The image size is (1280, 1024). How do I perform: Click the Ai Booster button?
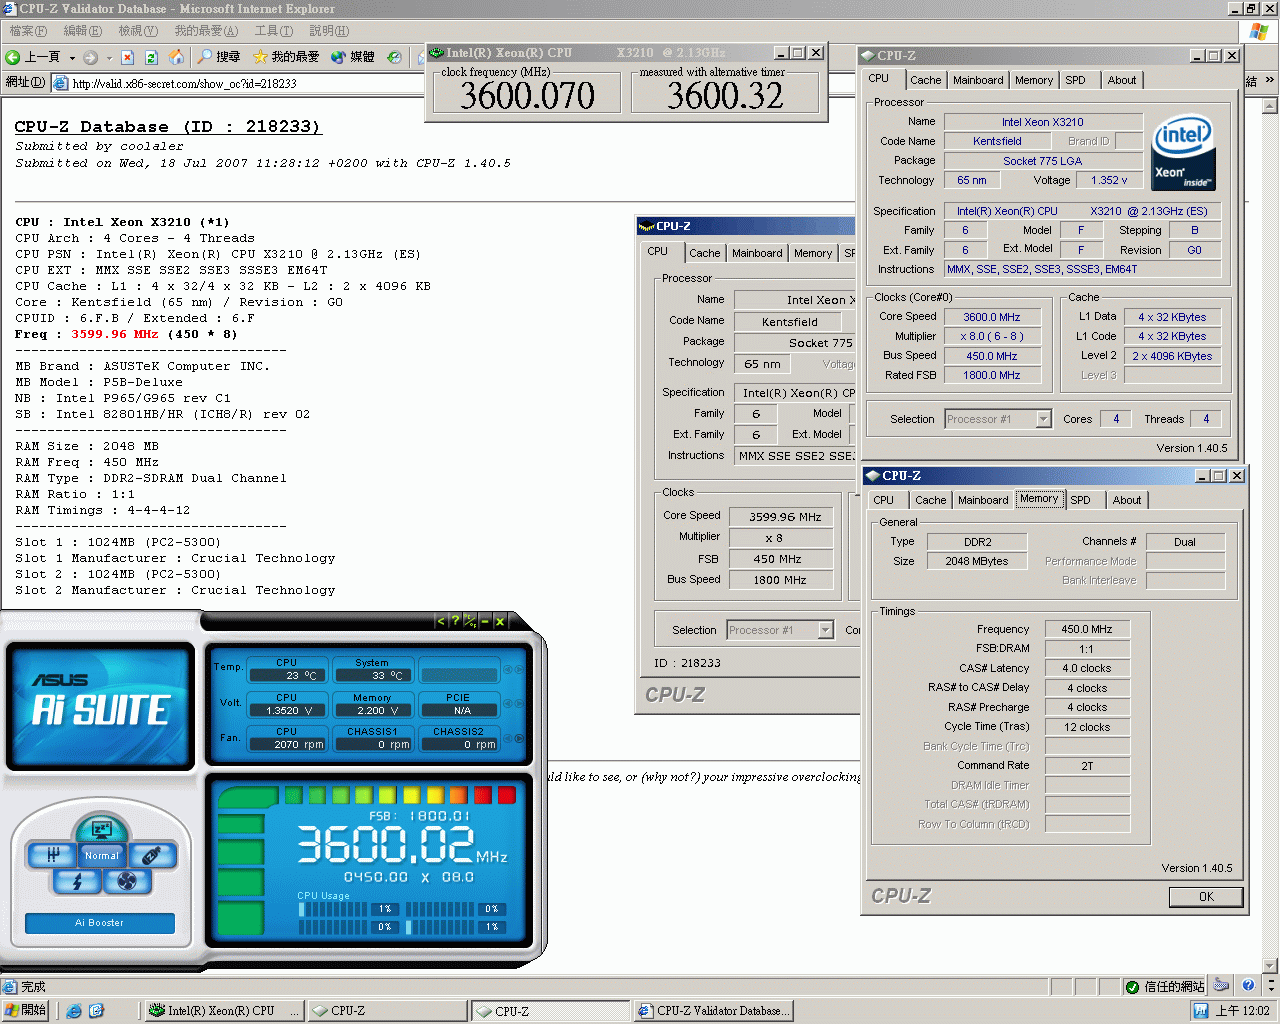100,922
